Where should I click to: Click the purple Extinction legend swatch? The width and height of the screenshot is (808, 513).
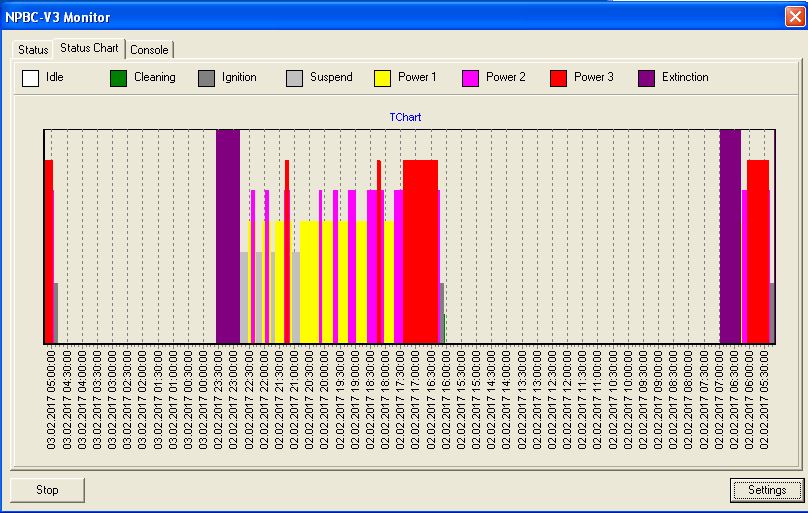tap(646, 78)
